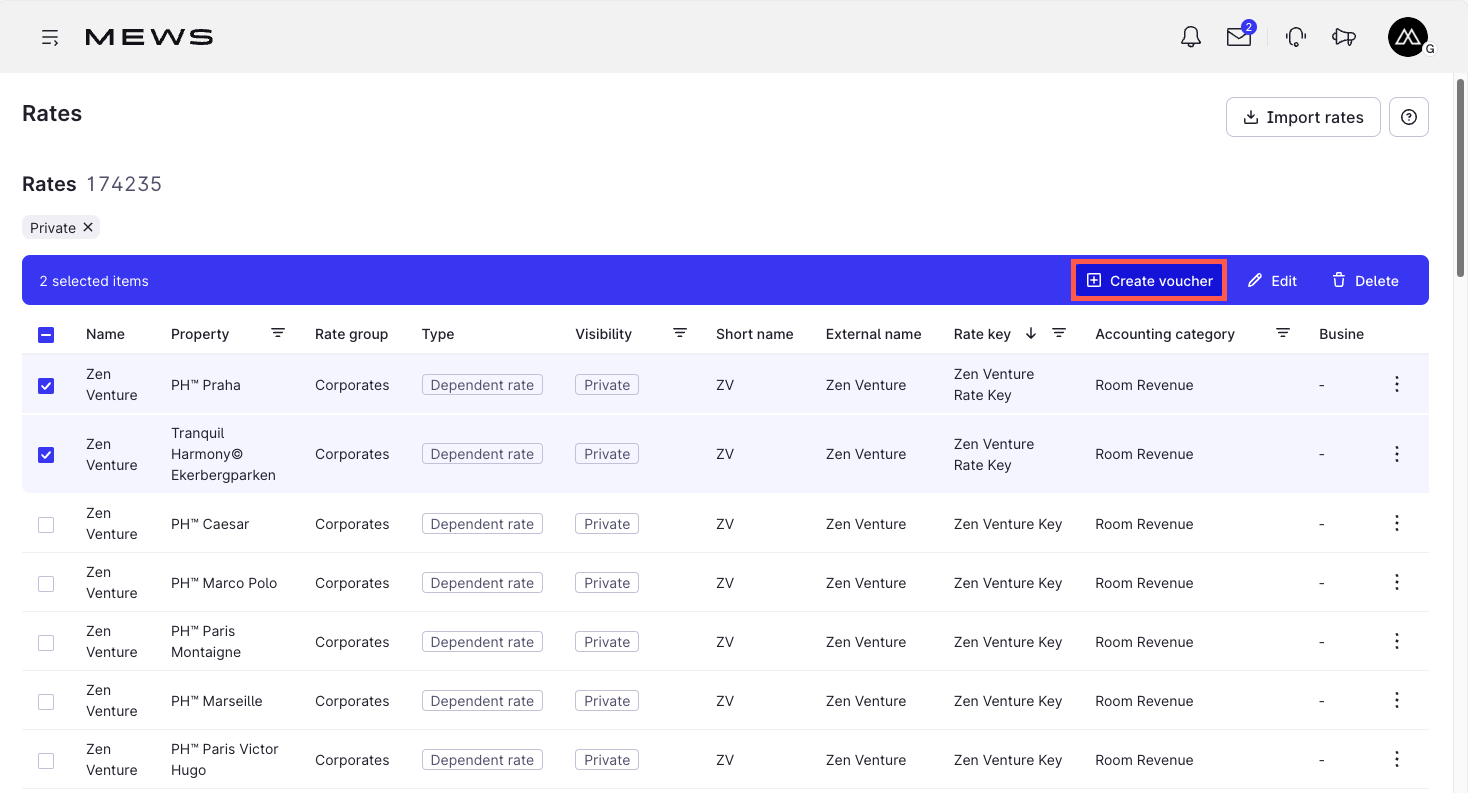Open the support headset icon
Screen dimensions: 1468x793
[1296, 38]
